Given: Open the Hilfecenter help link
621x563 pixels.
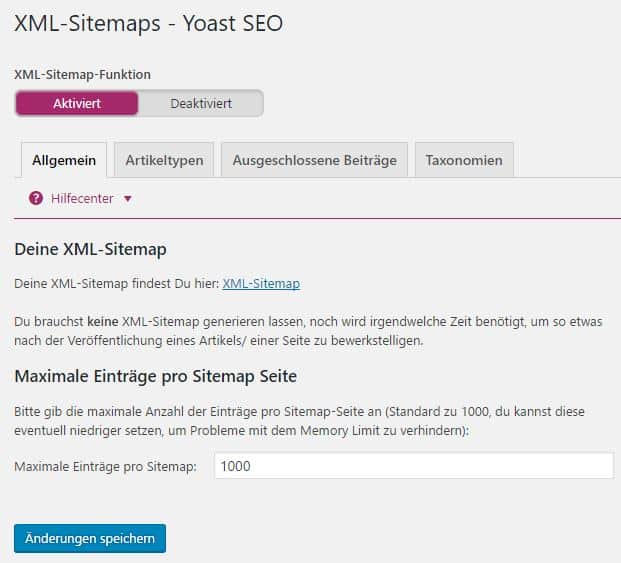Looking at the screenshot, I should [82, 198].
